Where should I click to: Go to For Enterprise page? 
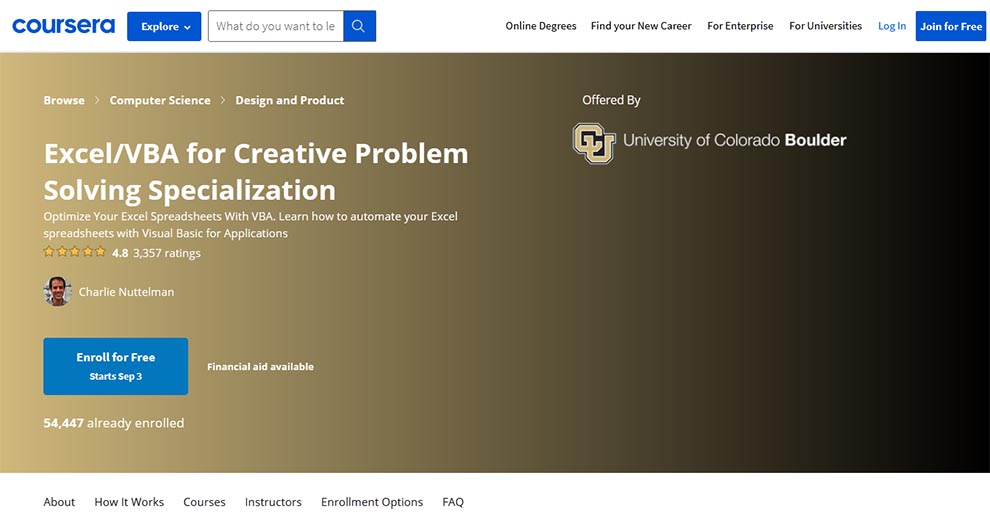click(x=740, y=26)
